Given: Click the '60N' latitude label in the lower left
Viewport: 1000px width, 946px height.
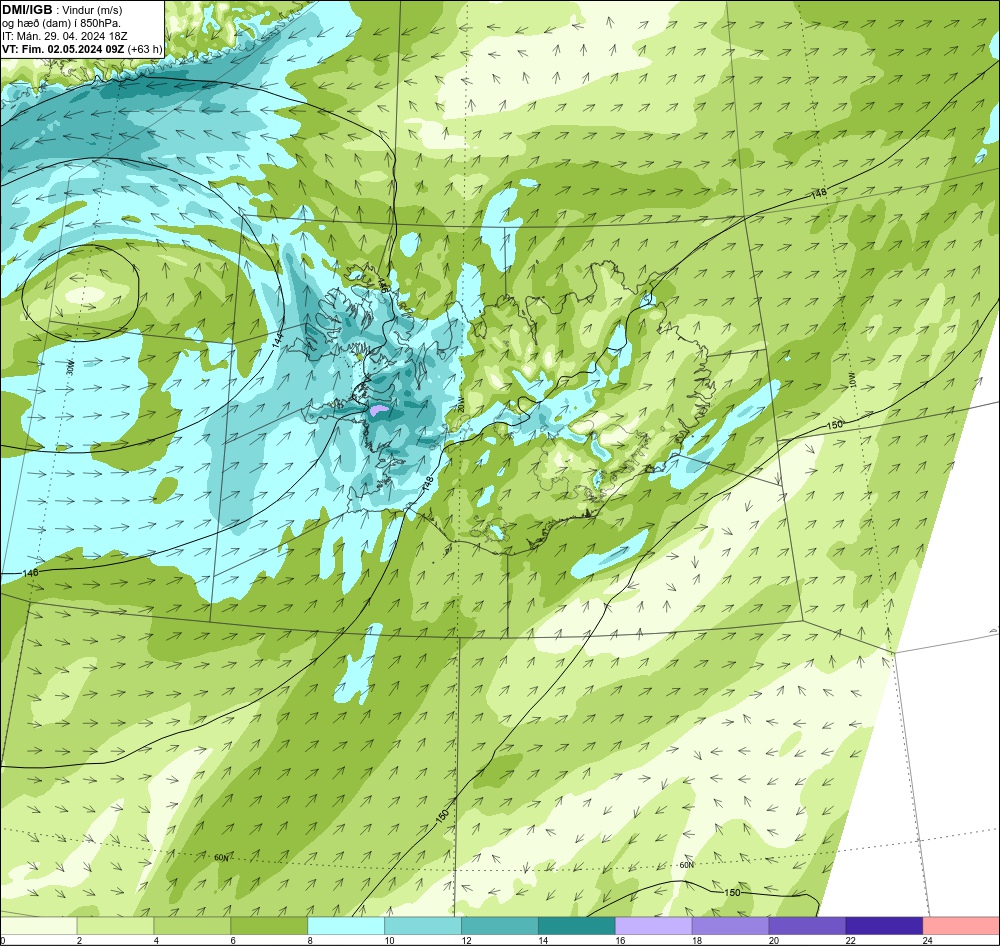Looking at the screenshot, I should (221, 858).
